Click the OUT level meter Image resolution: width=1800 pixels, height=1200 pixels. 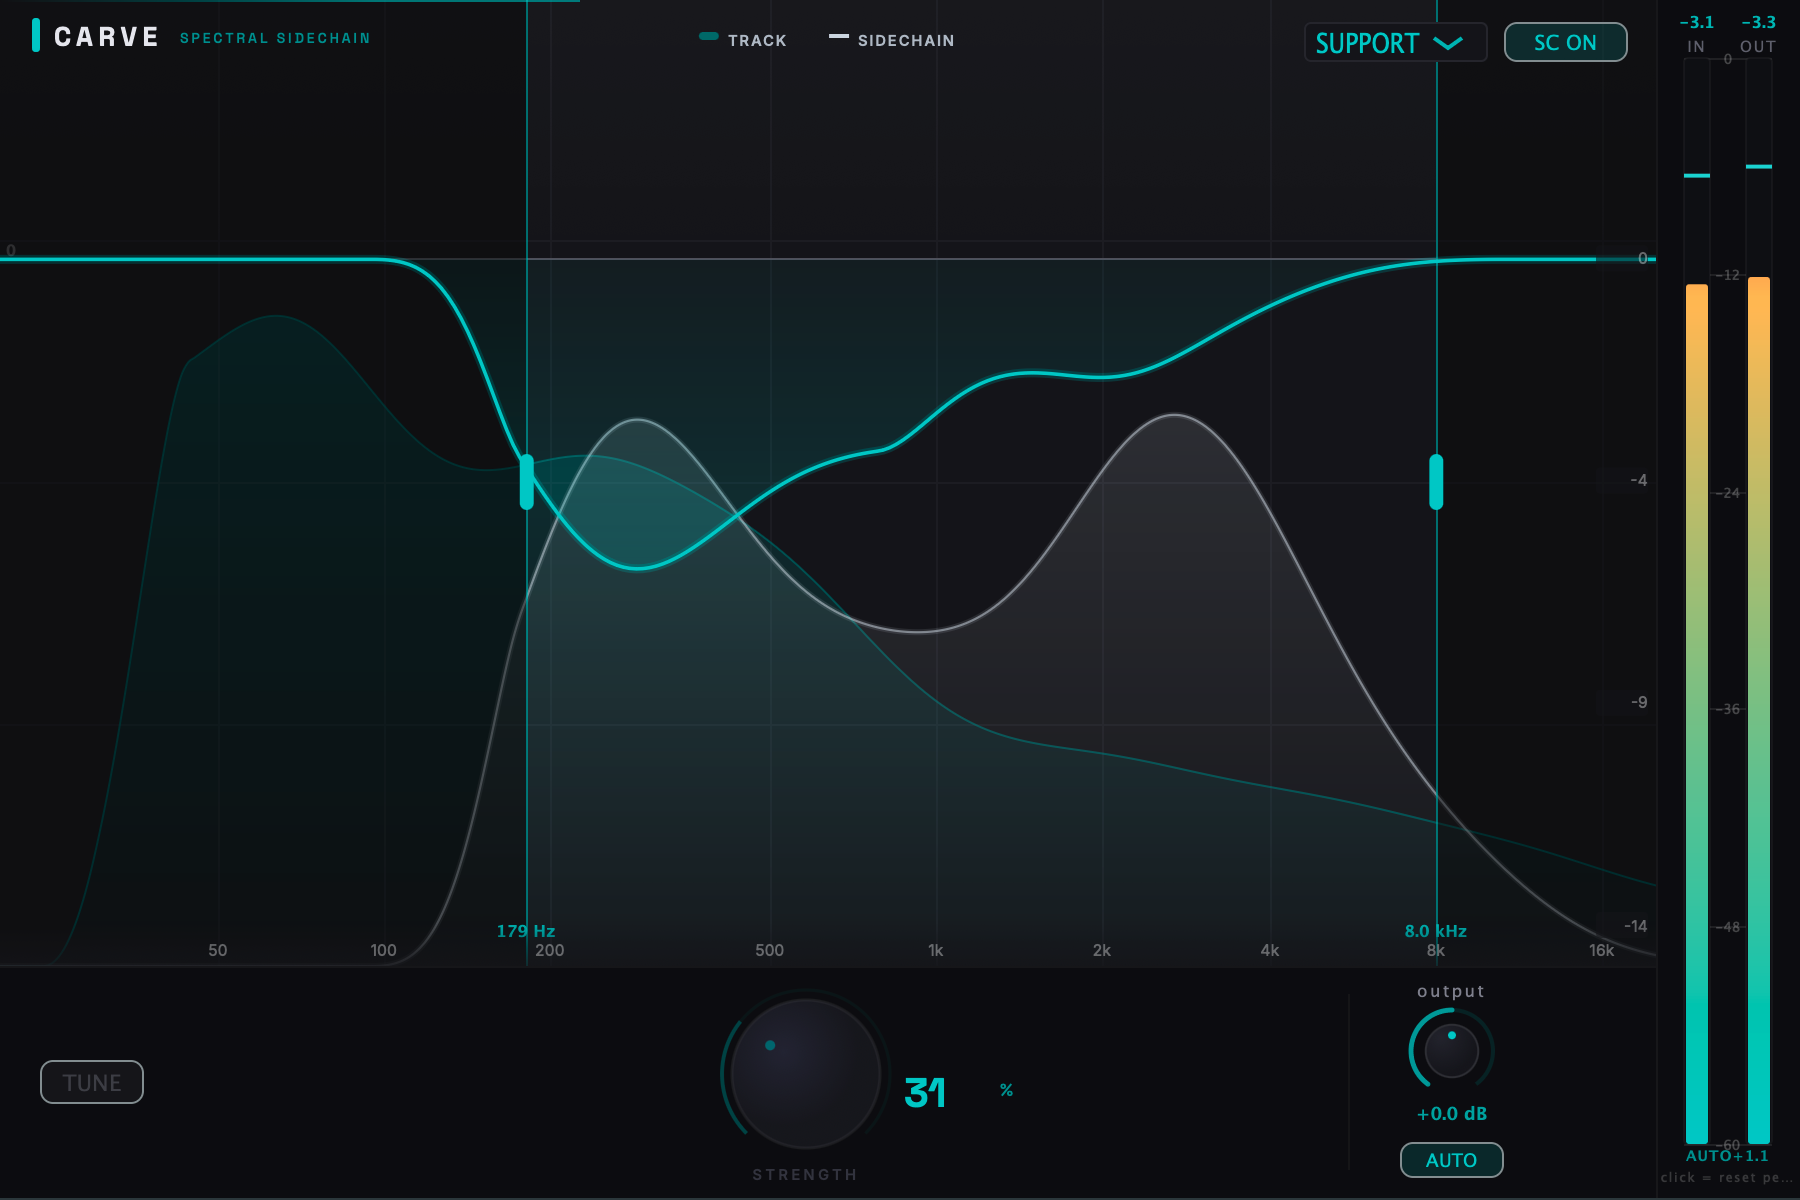coord(1759,600)
